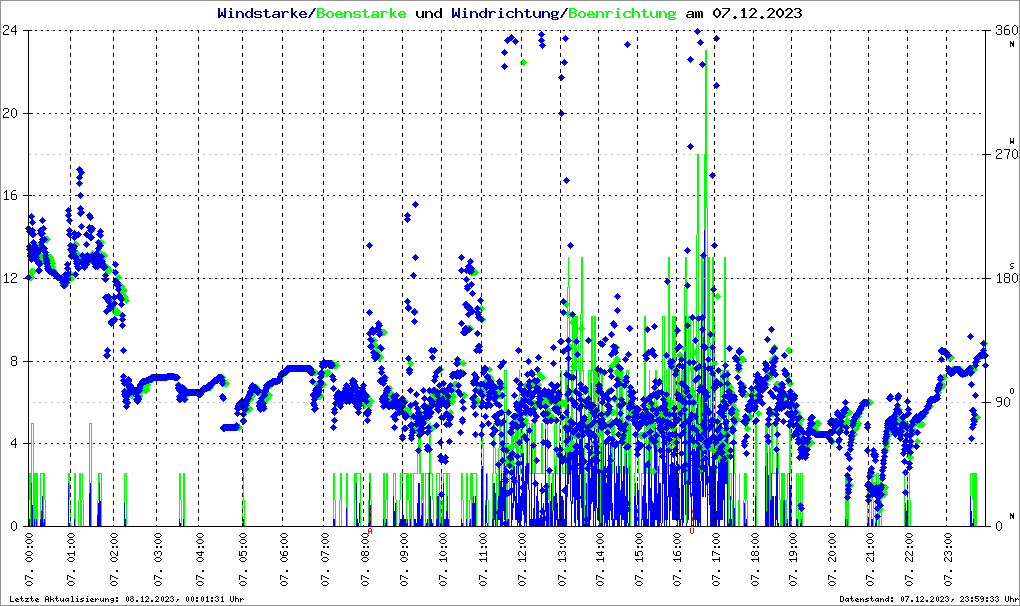Click the time label '07. 15:00'
The height and width of the screenshot is (606, 1020).
pos(638,559)
